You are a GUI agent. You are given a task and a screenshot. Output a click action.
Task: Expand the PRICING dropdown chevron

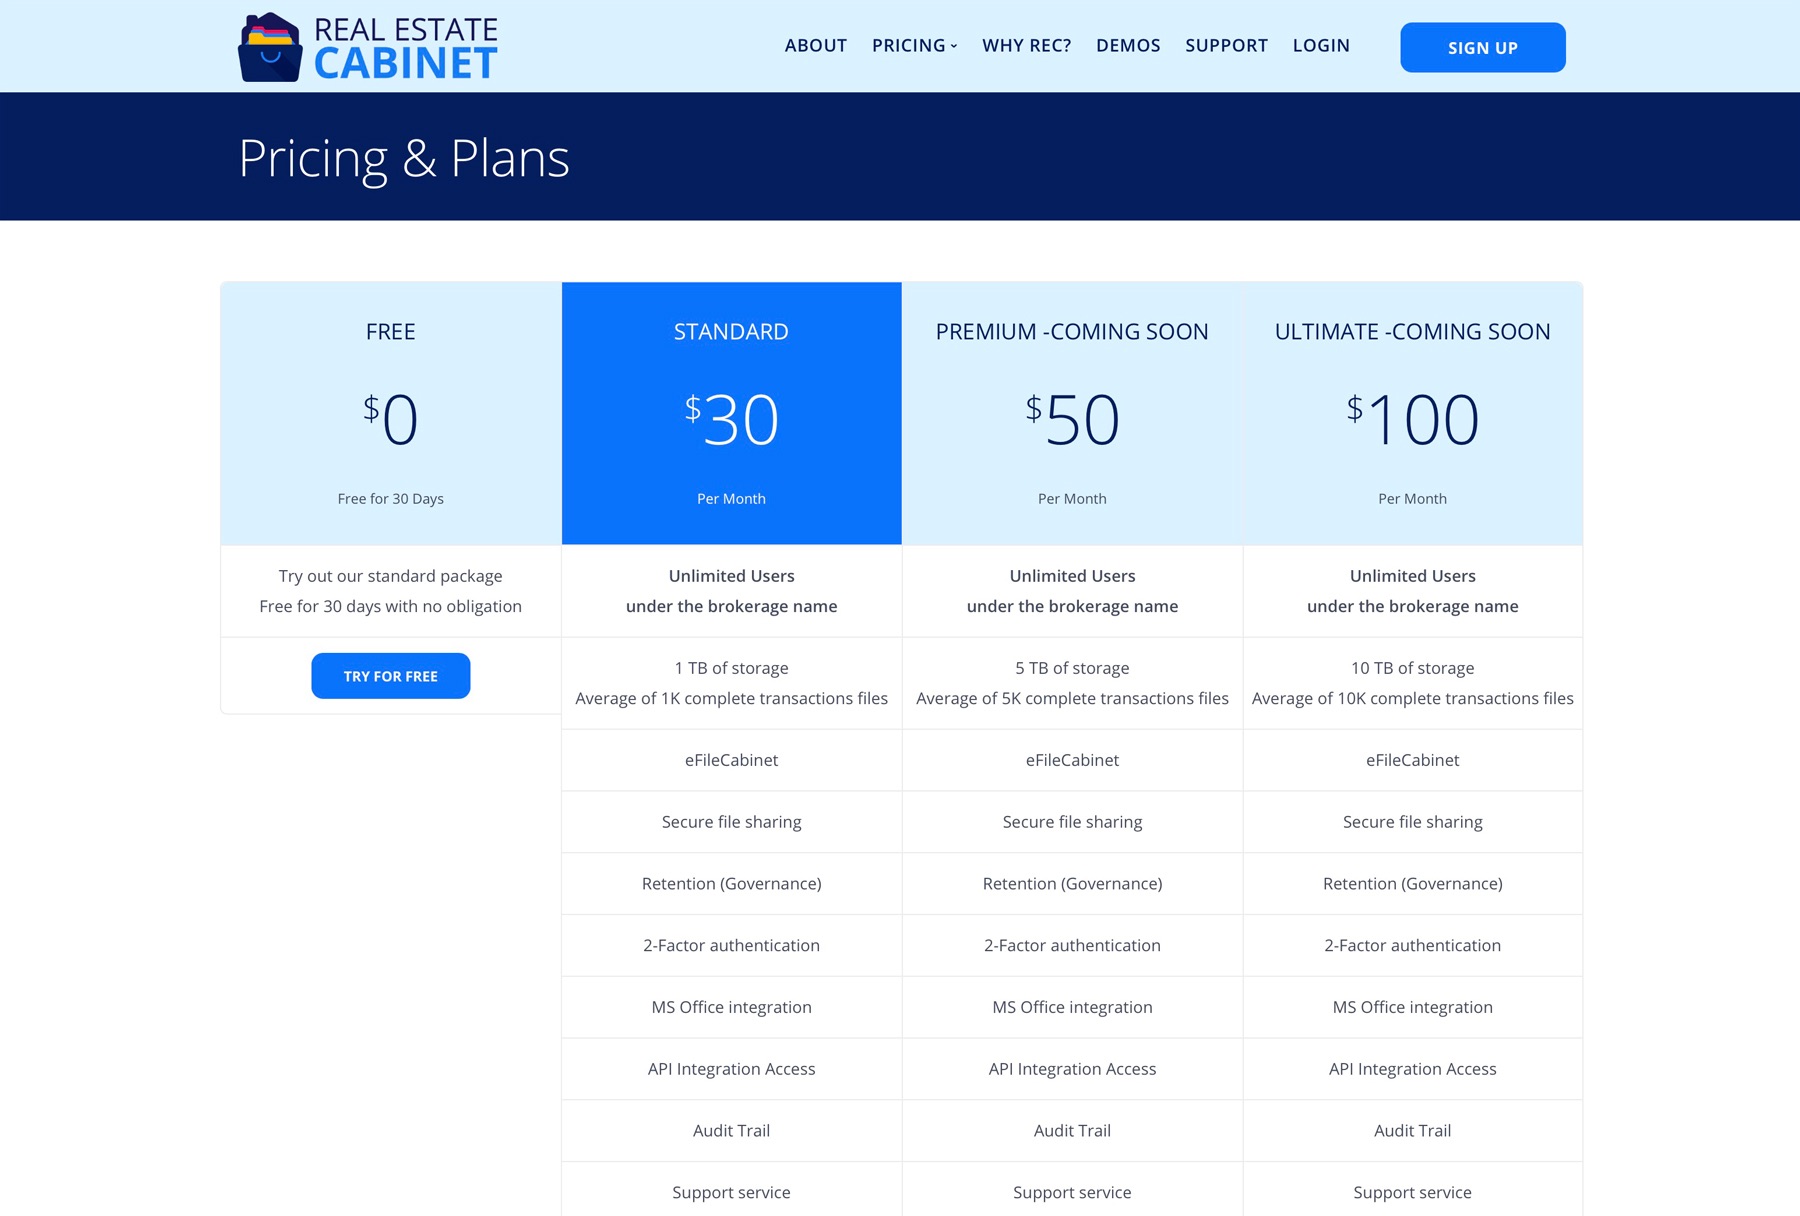point(954,46)
